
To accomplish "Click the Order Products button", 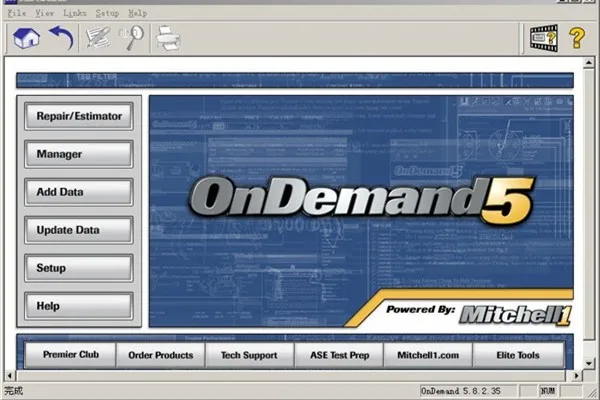I will (161, 355).
